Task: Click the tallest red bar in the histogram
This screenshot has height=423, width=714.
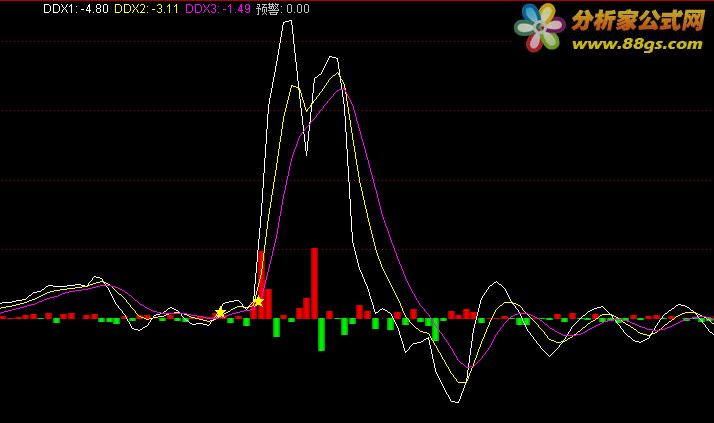Action: [314, 283]
